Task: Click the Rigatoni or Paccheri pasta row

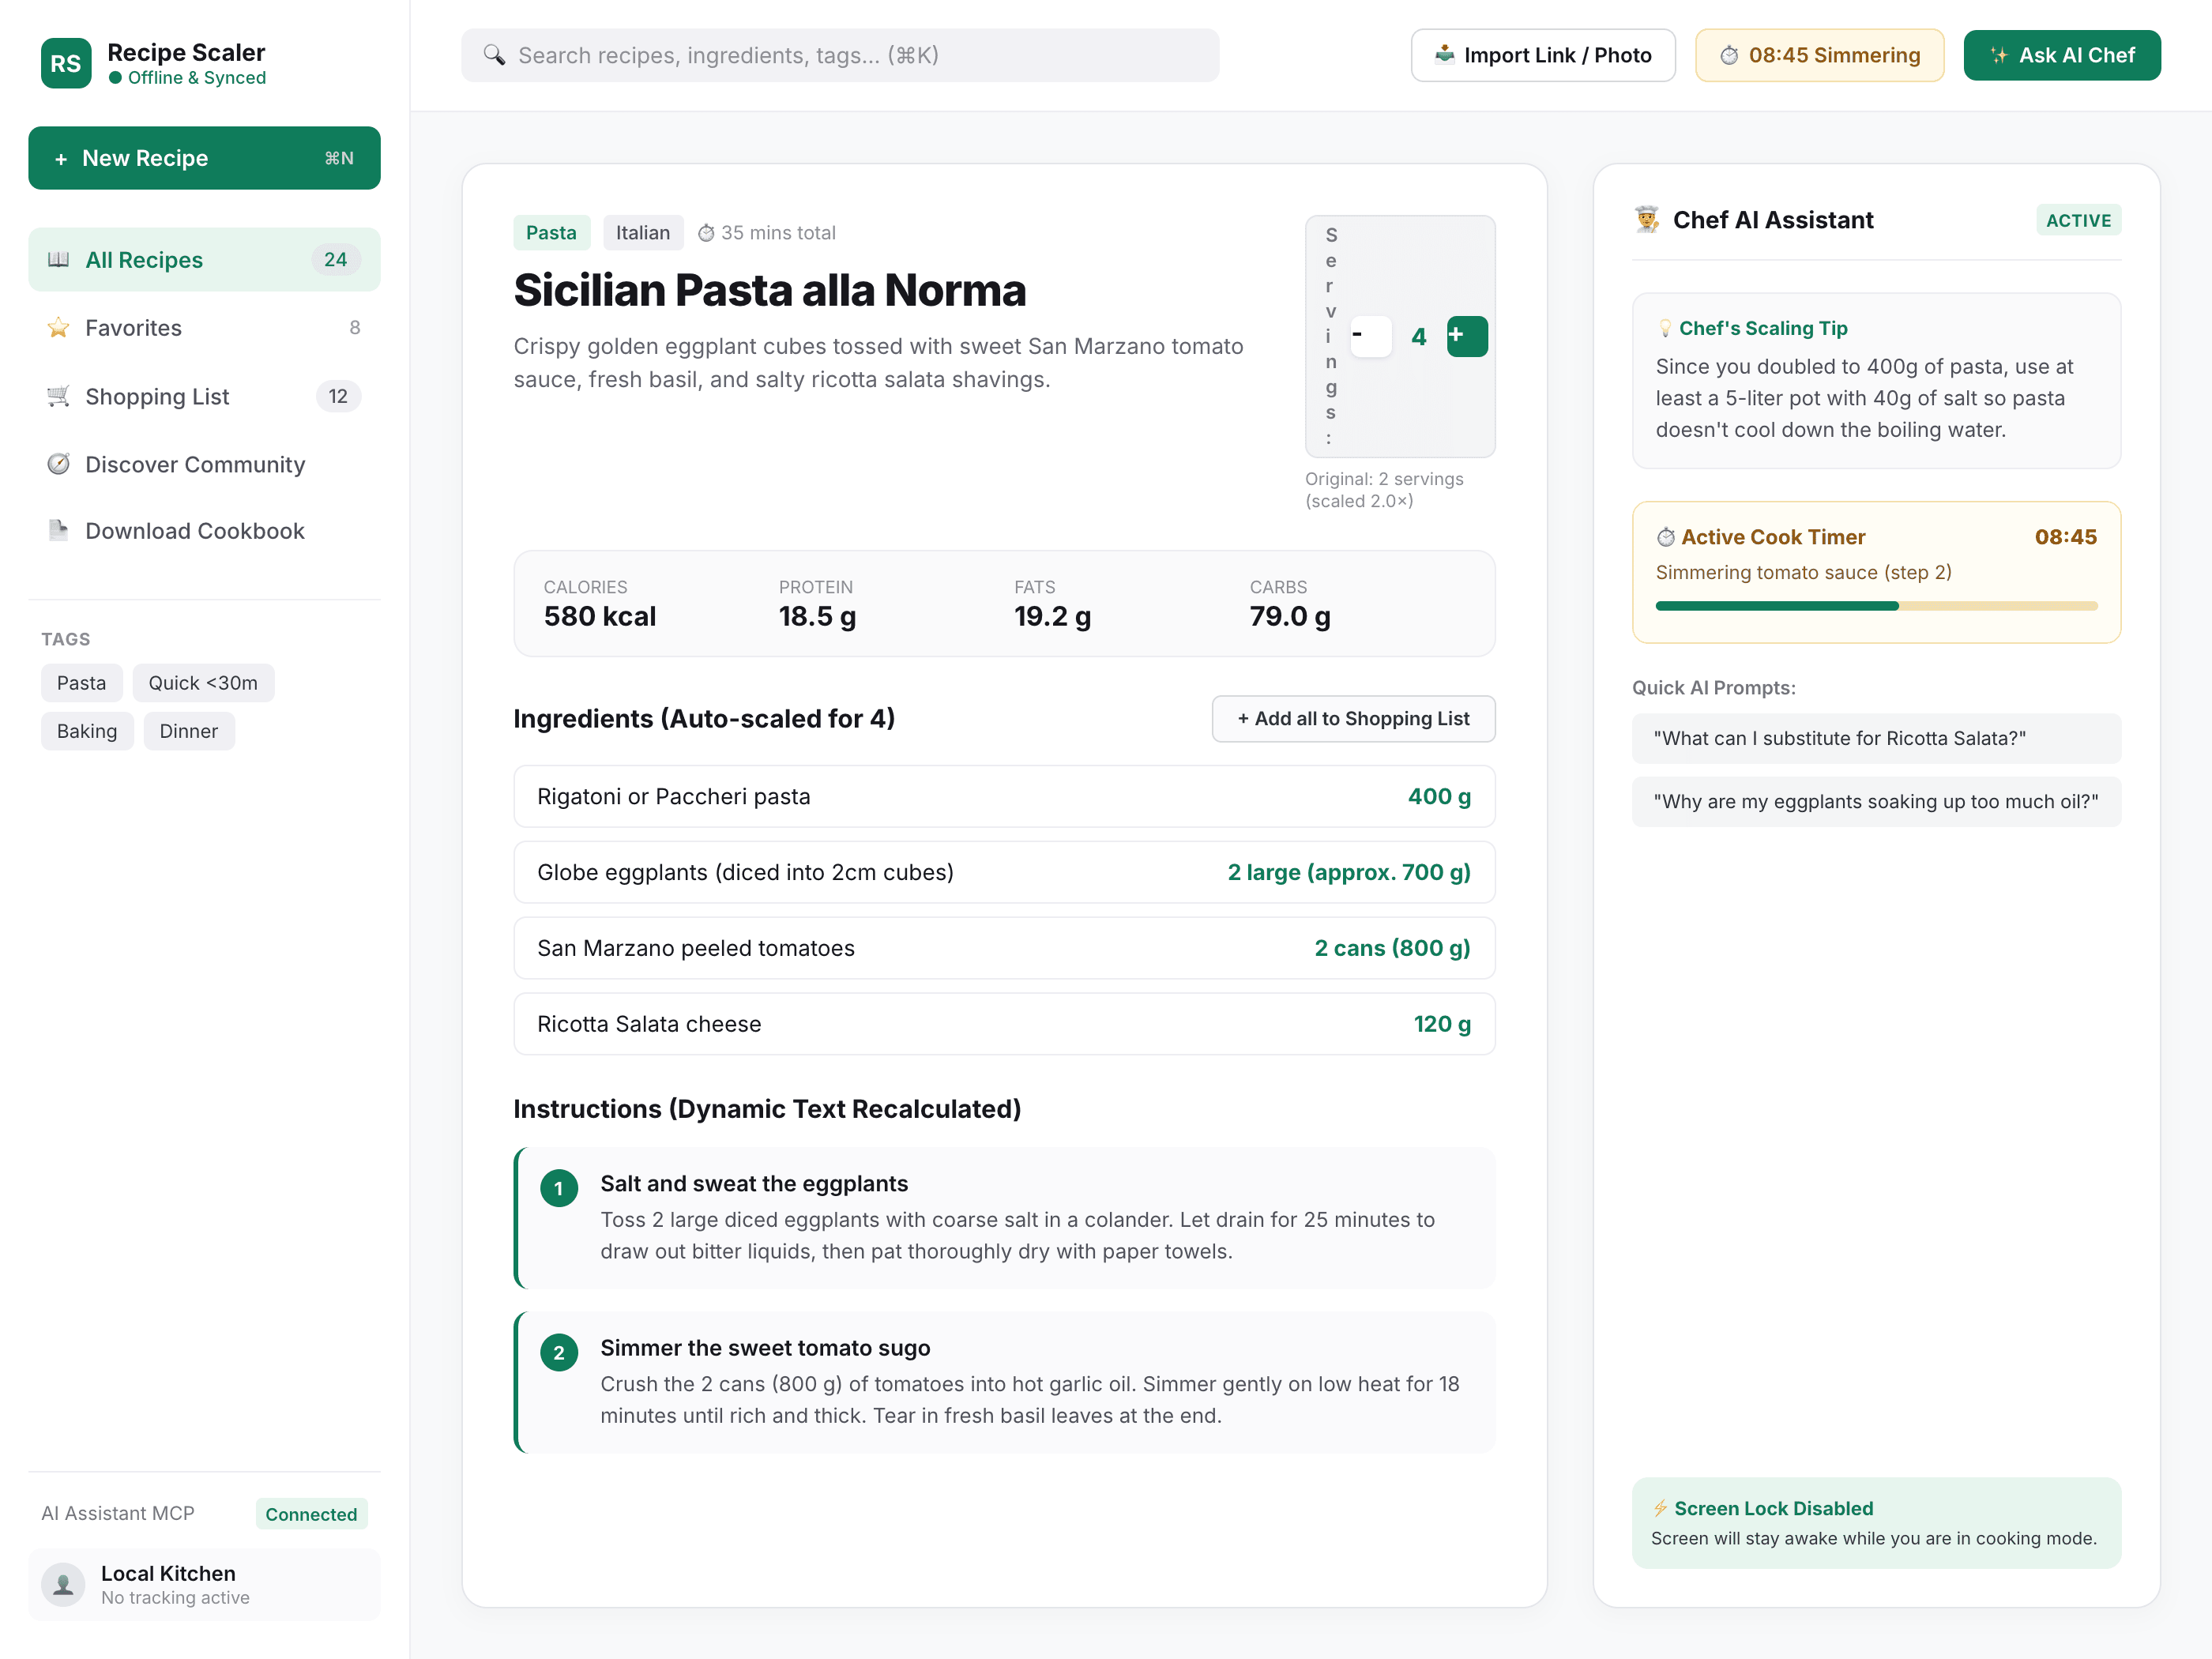Action: click(x=1004, y=797)
